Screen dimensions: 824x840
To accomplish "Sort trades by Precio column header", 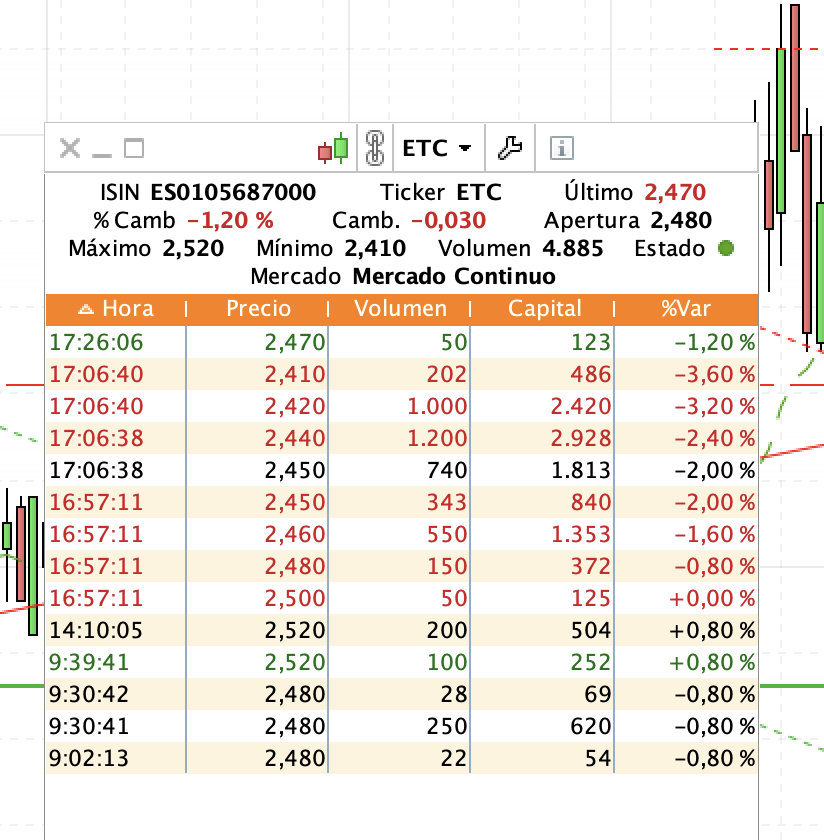I will (258, 309).
